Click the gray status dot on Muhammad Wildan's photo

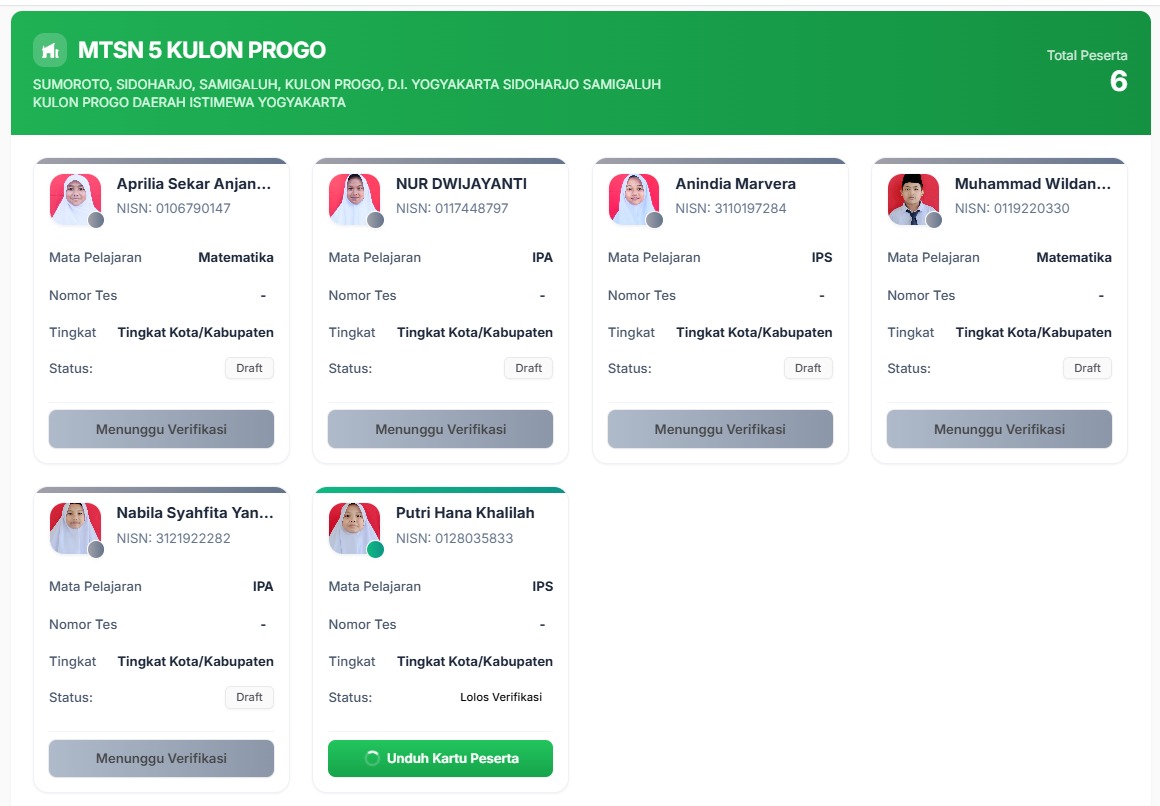[x=934, y=220]
